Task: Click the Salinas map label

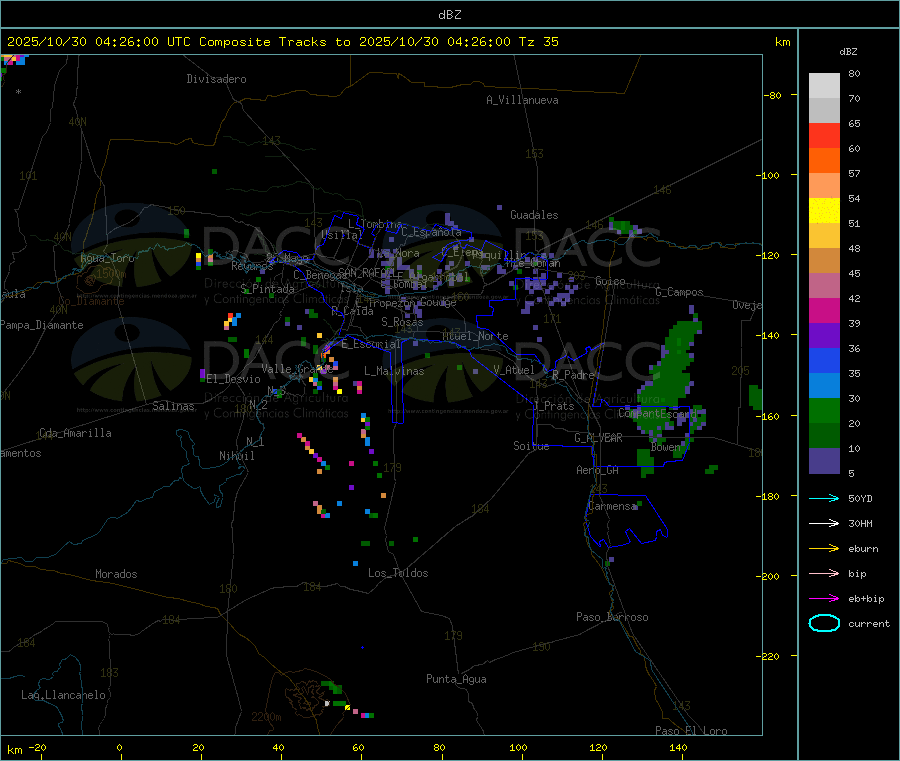Action: tap(173, 406)
